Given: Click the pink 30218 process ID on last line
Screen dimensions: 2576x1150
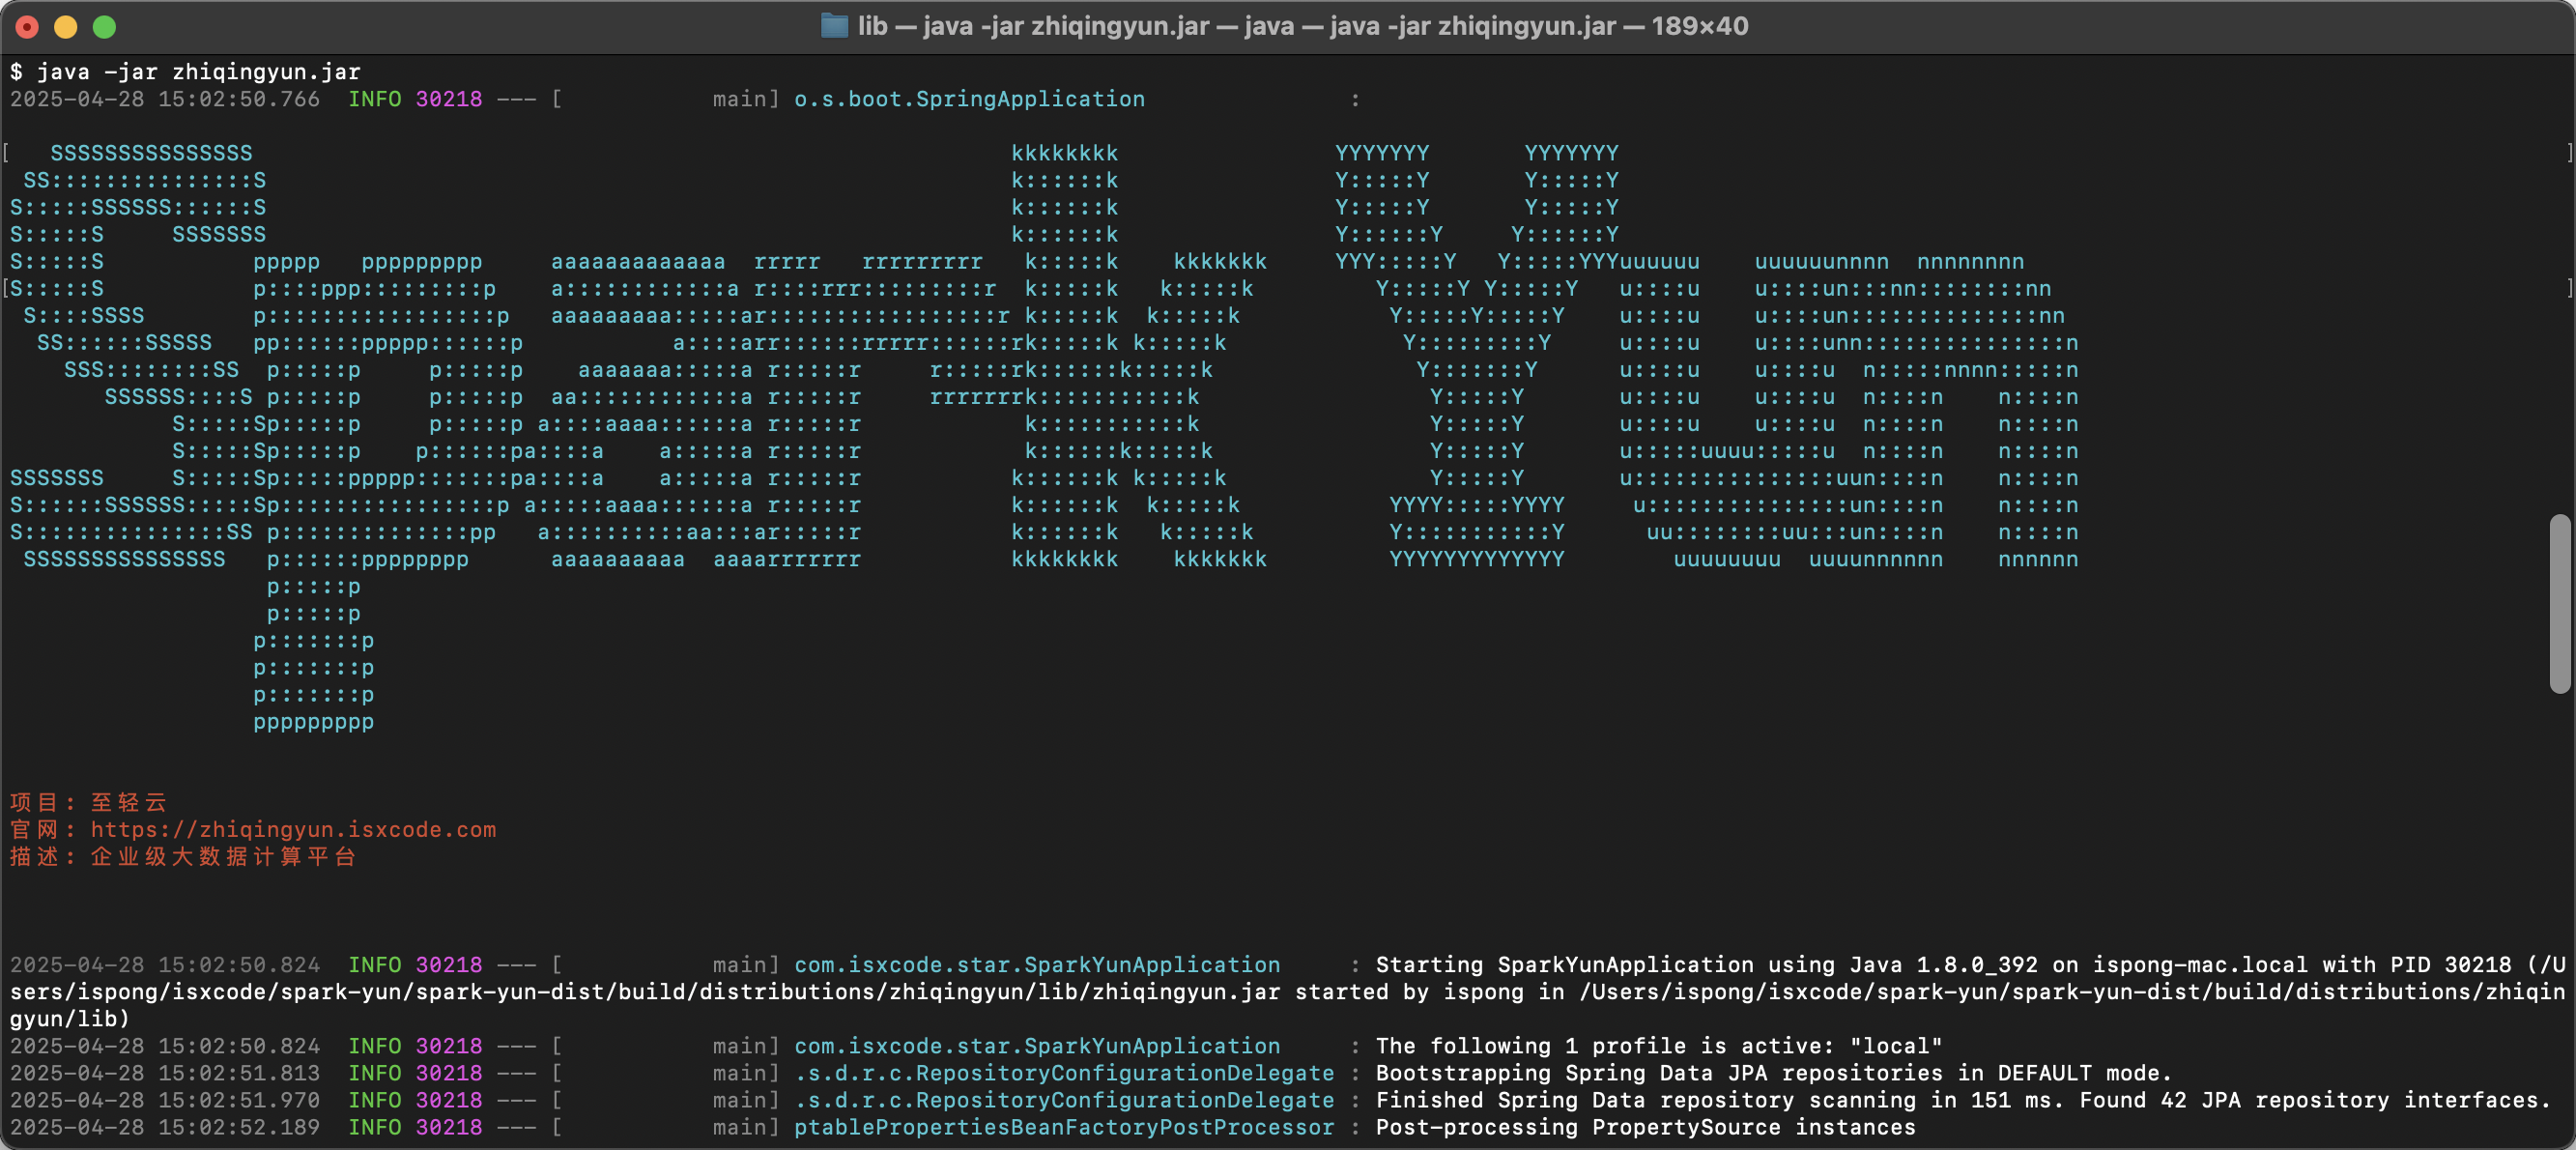Looking at the screenshot, I should click(448, 1127).
